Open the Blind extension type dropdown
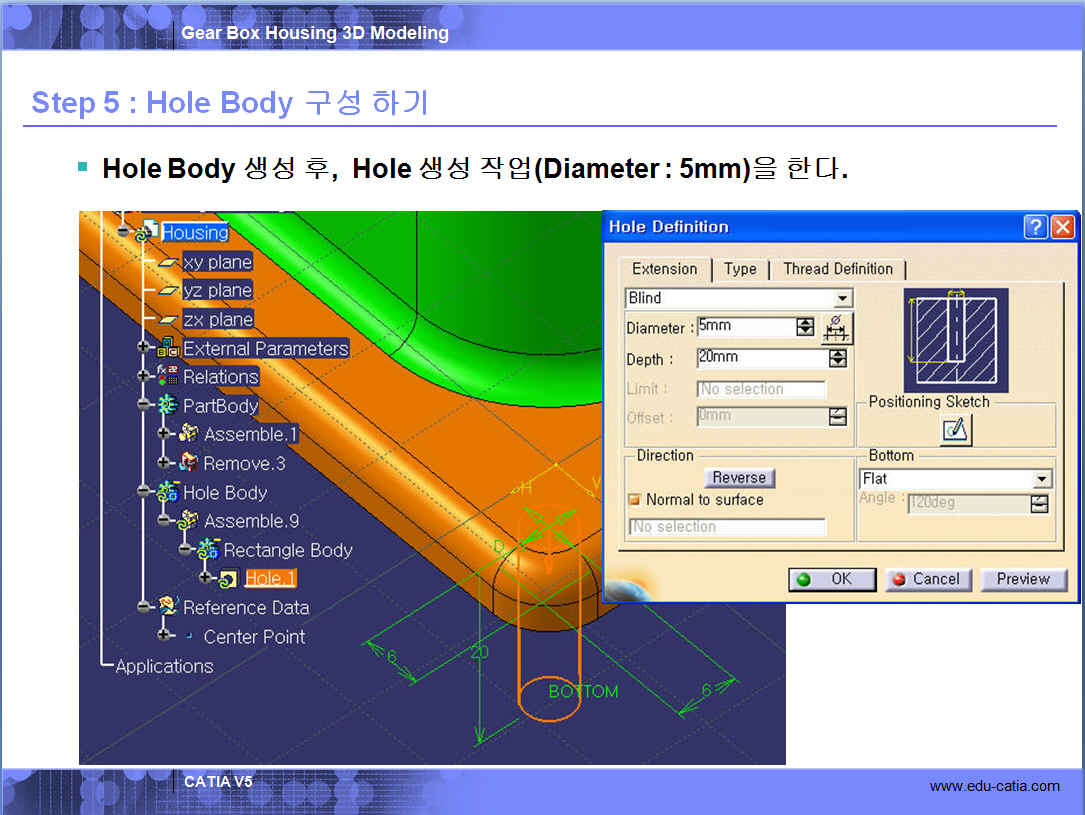1085x815 pixels. 843,298
